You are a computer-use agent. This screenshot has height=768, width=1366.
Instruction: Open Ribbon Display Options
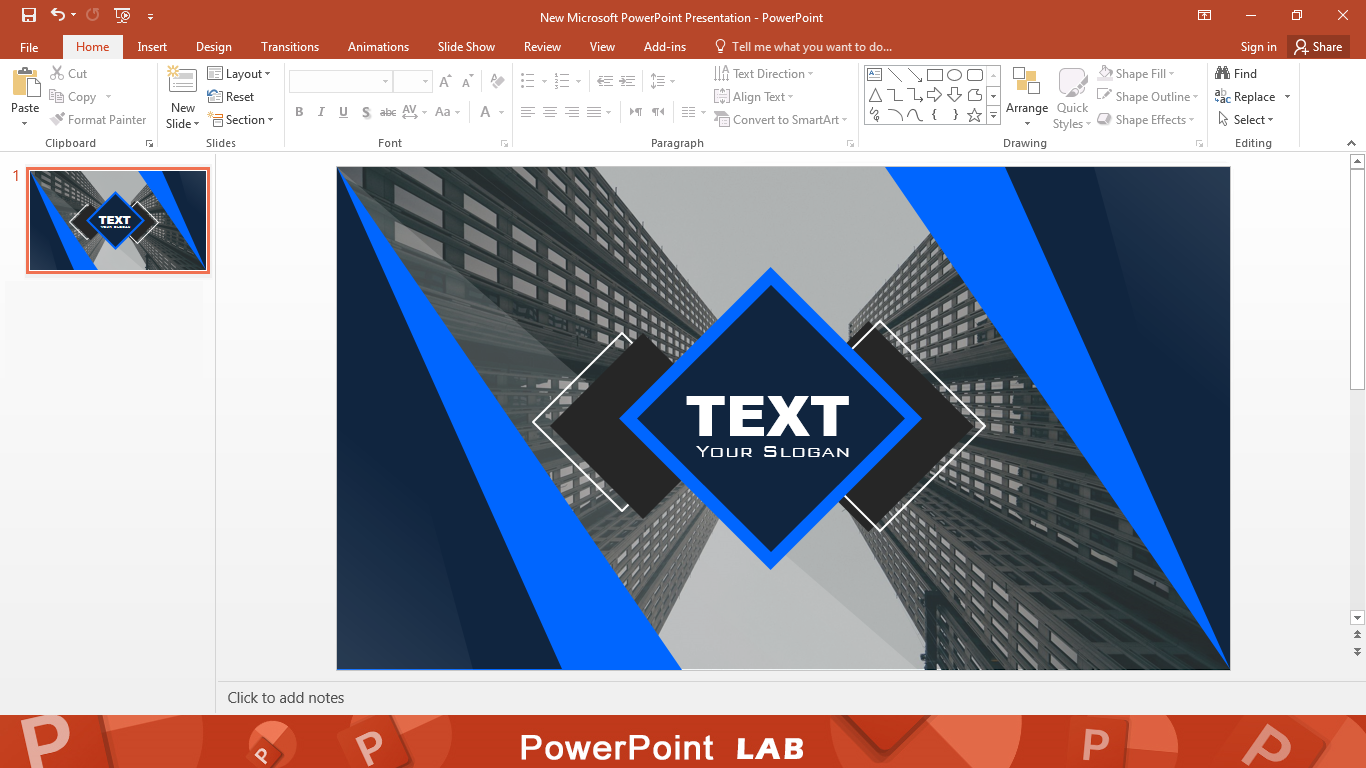point(1205,15)
